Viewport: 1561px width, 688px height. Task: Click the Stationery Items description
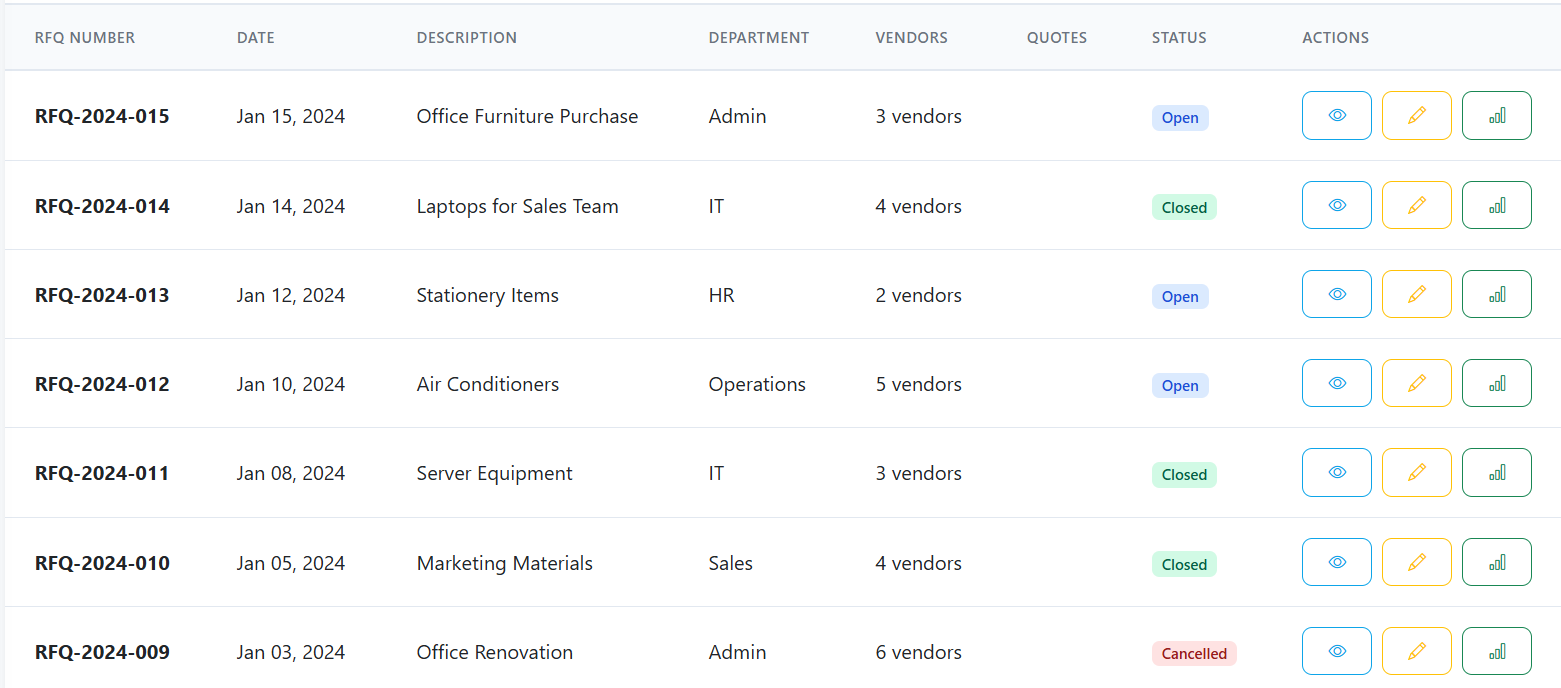488,295
